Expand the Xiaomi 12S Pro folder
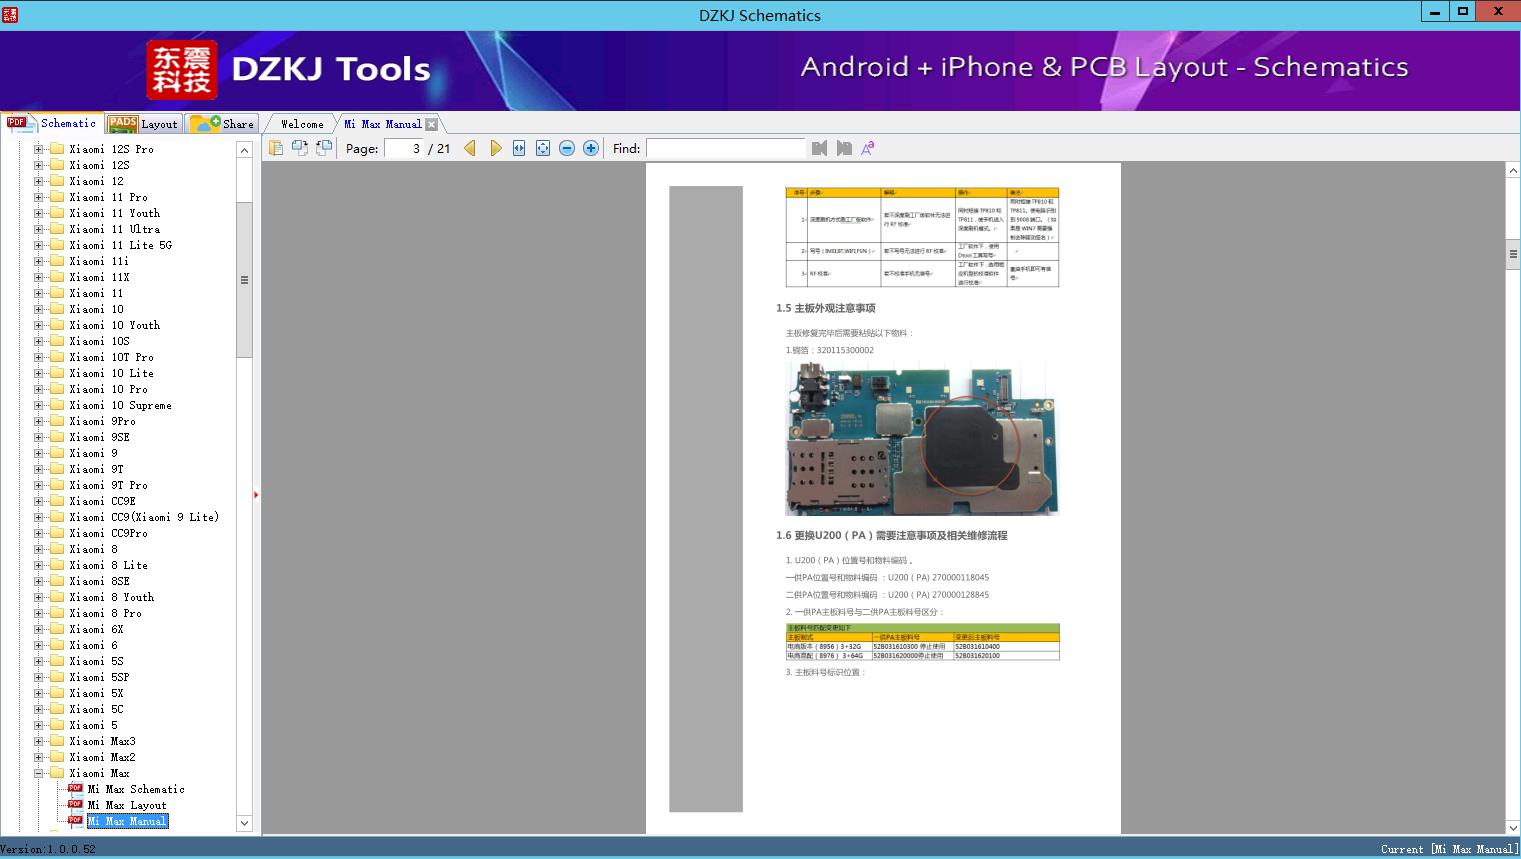 (x=39, y=149)
